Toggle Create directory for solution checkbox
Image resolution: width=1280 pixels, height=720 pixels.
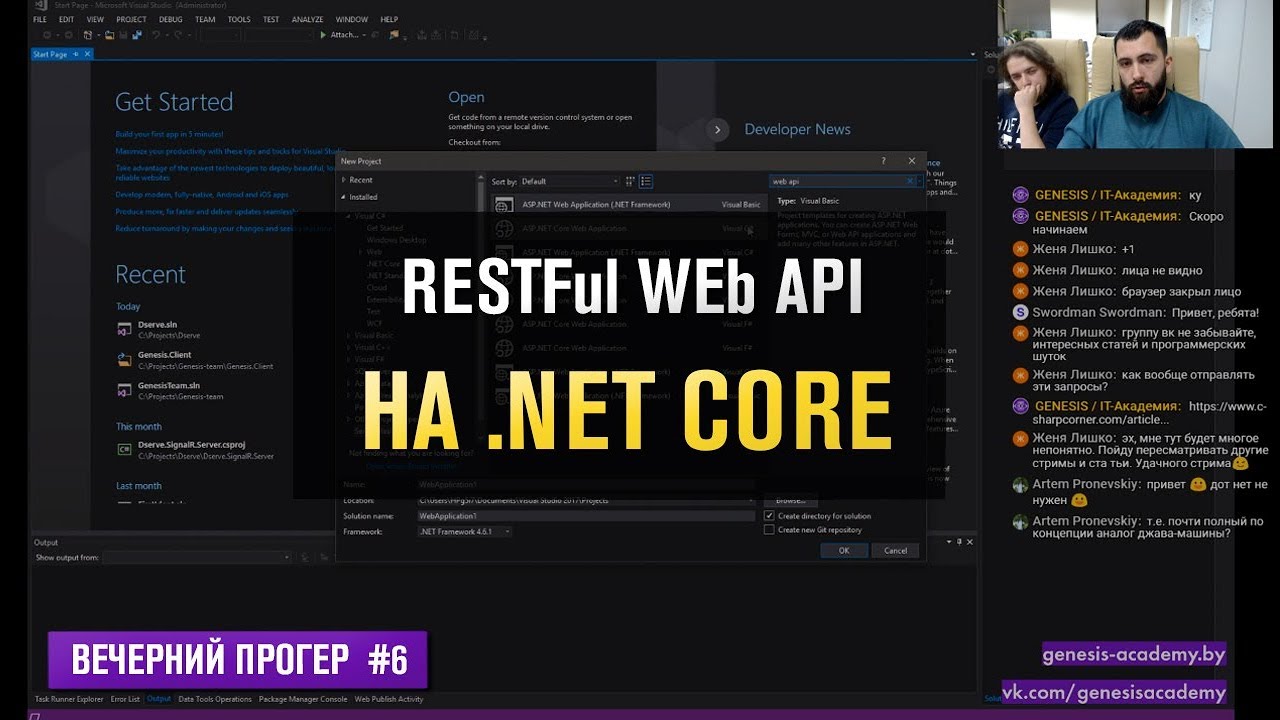click(769, 516)
